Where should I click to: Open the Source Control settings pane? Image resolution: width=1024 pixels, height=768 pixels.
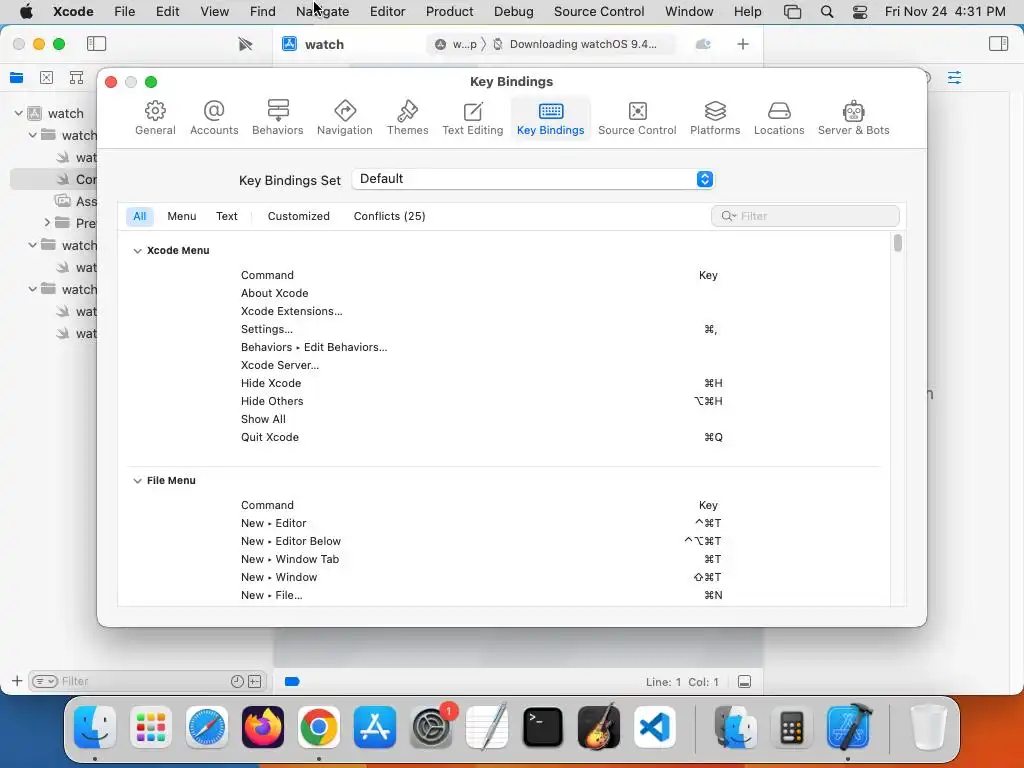(637, 118)
